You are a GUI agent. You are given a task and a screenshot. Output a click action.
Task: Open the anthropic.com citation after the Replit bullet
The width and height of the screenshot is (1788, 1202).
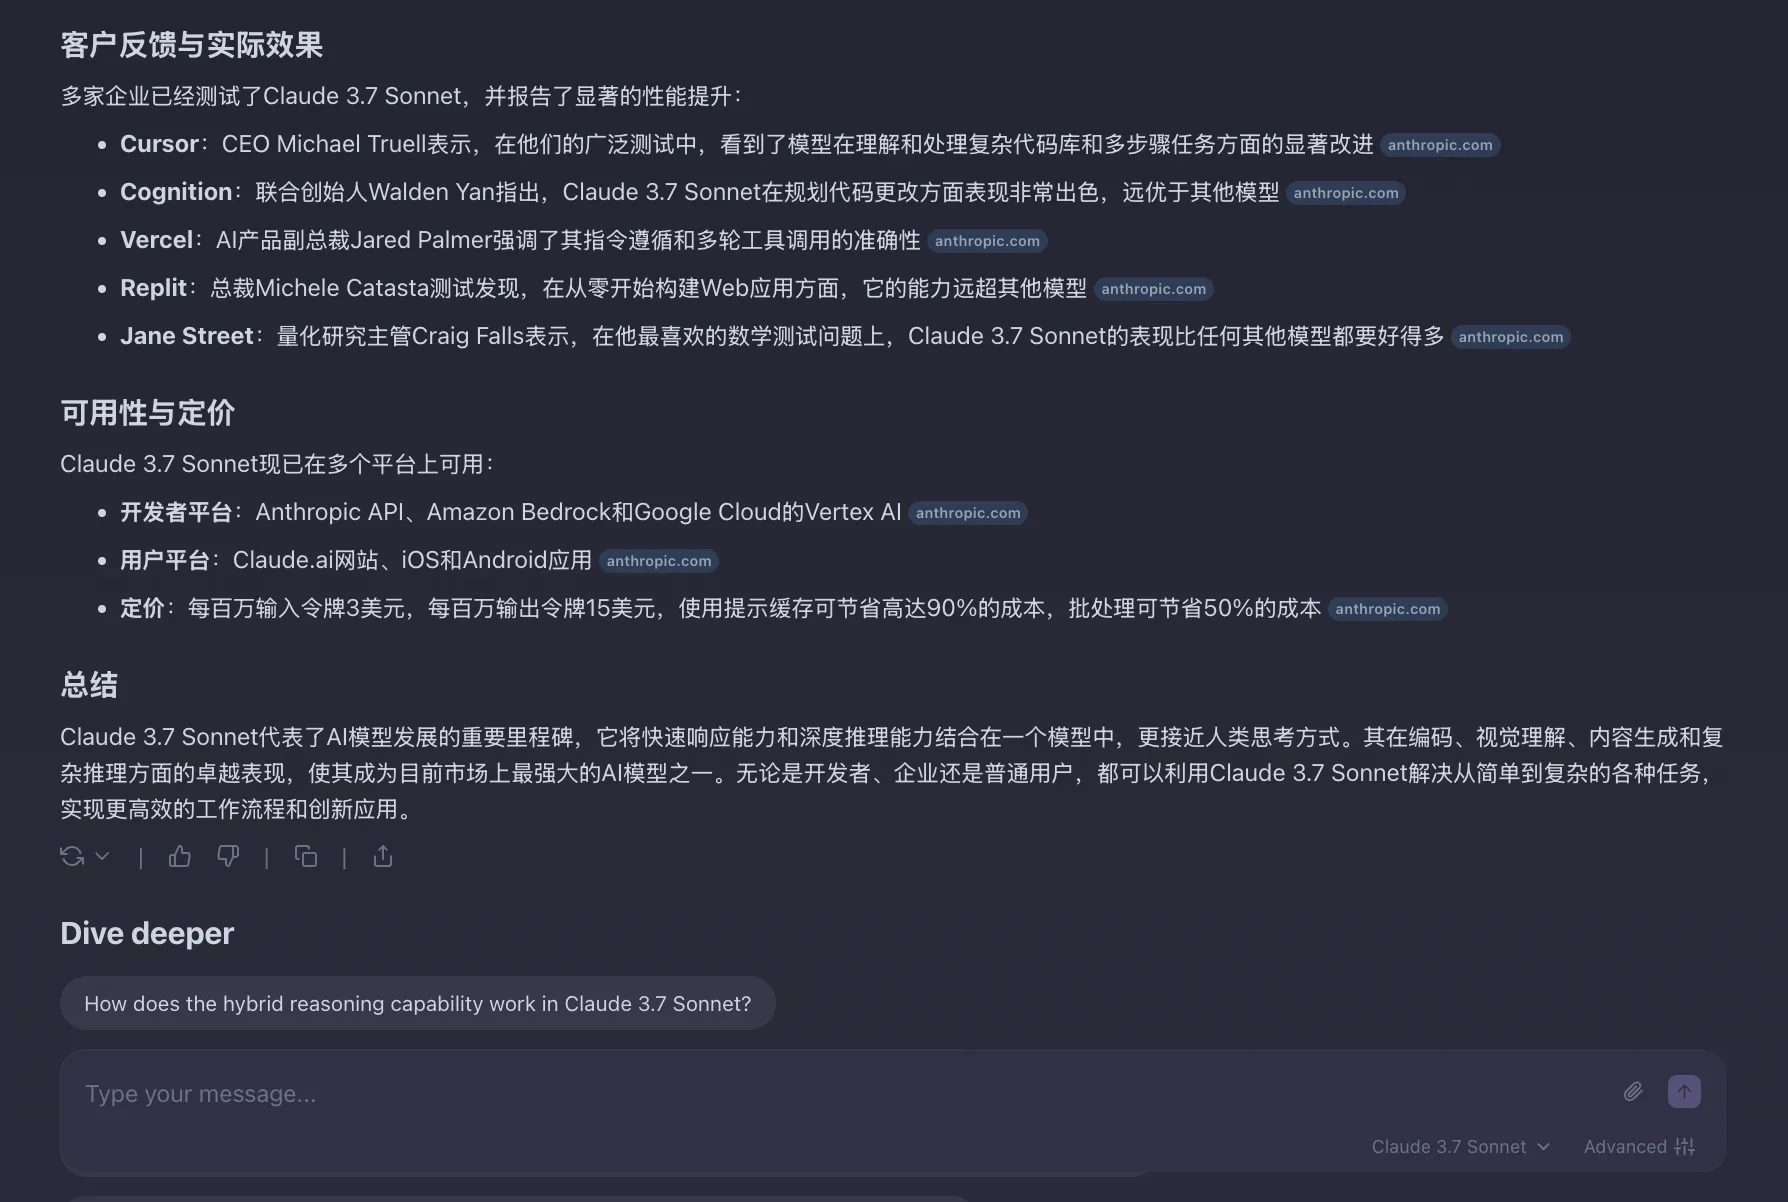coord(1153,289)
